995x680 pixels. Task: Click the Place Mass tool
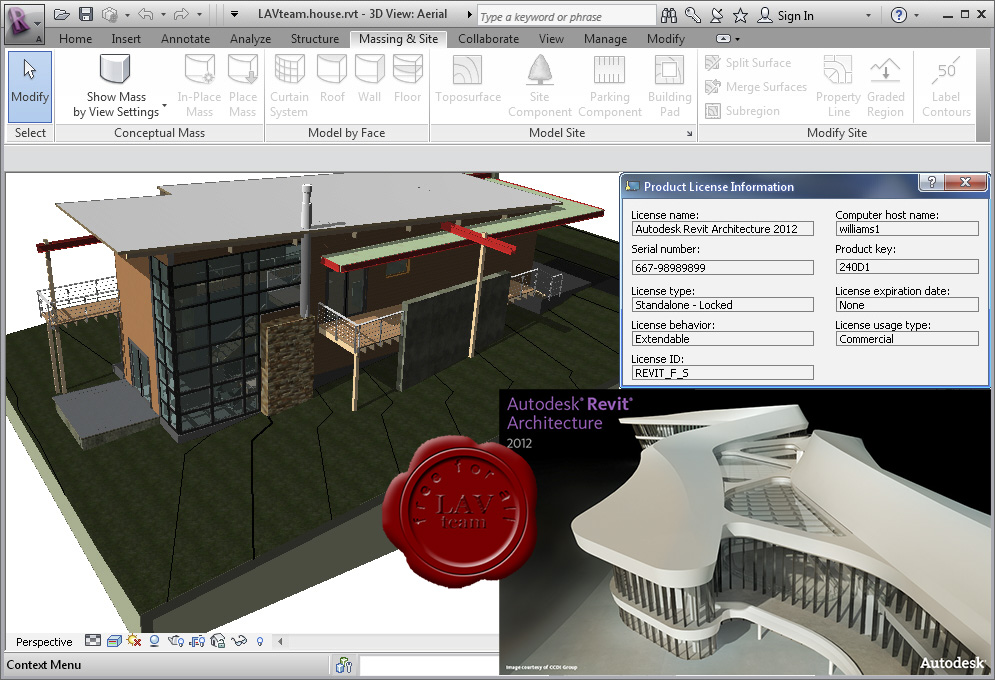click(242, 87)
